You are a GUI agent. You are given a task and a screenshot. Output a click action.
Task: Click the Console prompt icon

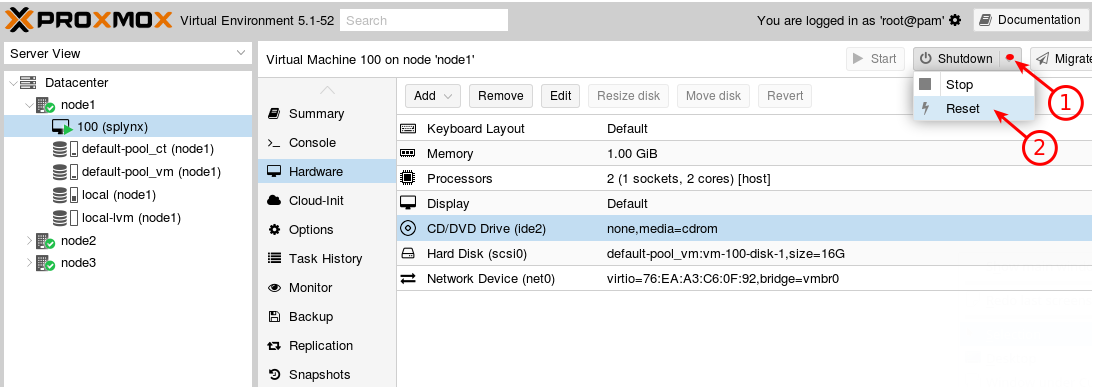(x=274, y=142)
